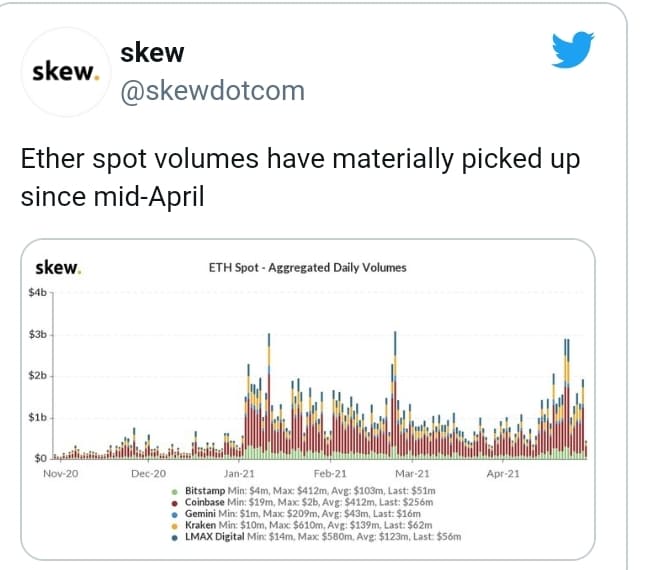Click the $3b y-axis label
Viewport: 646px width, 570px height.
pos(37,334)
